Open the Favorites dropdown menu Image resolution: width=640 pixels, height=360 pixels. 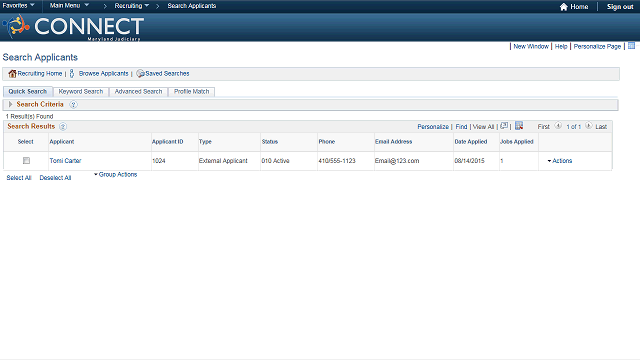coord(19,6)
